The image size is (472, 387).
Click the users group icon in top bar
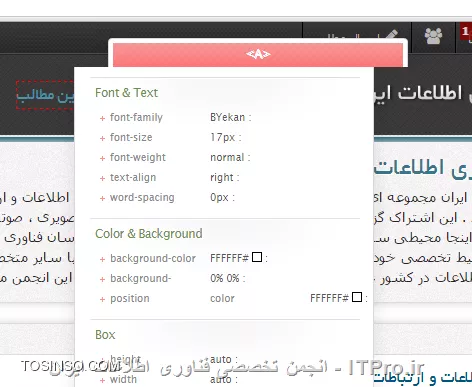coord(433,36)
